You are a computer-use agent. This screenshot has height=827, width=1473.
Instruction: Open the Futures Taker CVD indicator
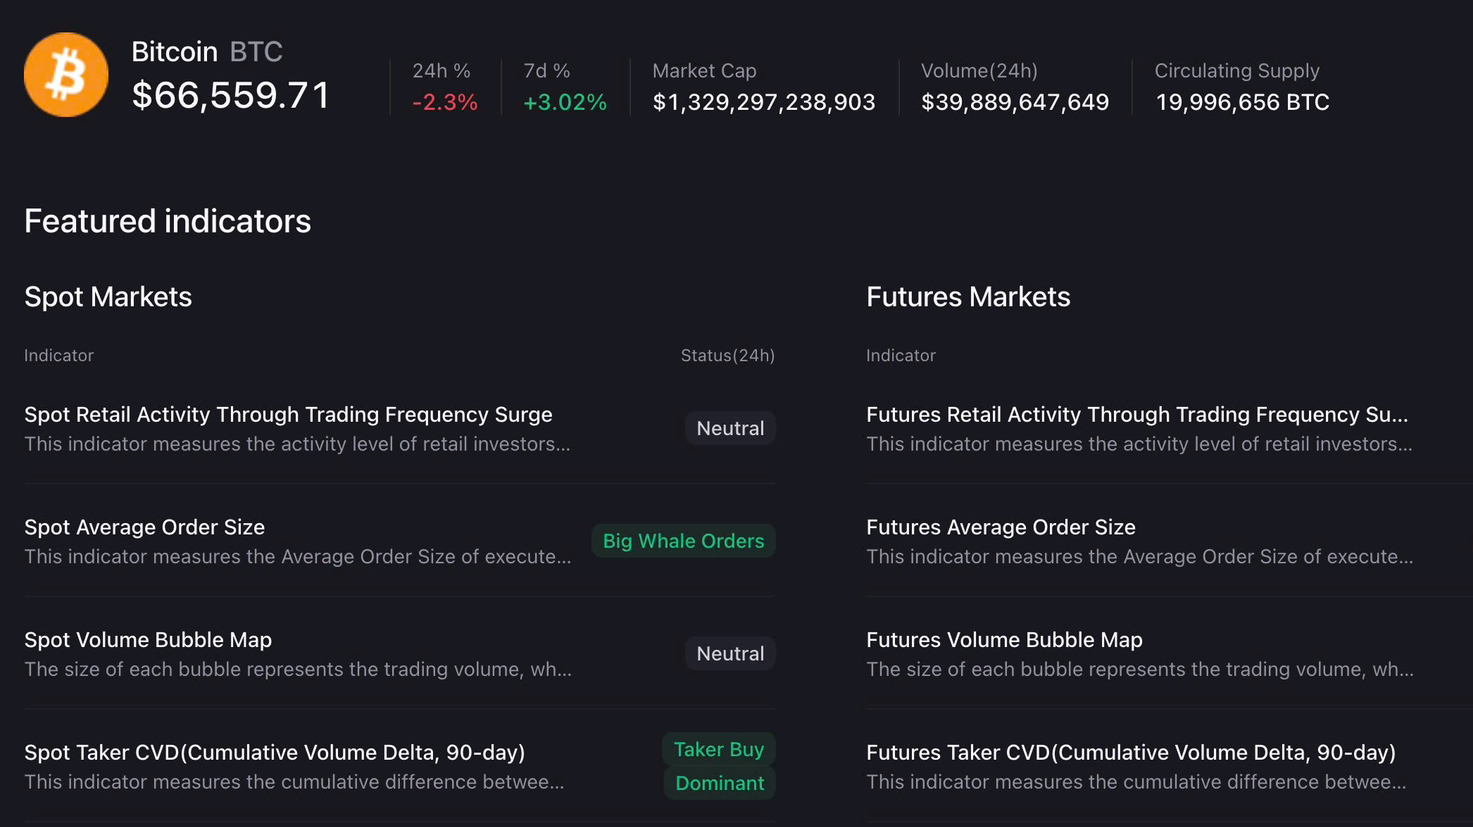(1130, 753)
